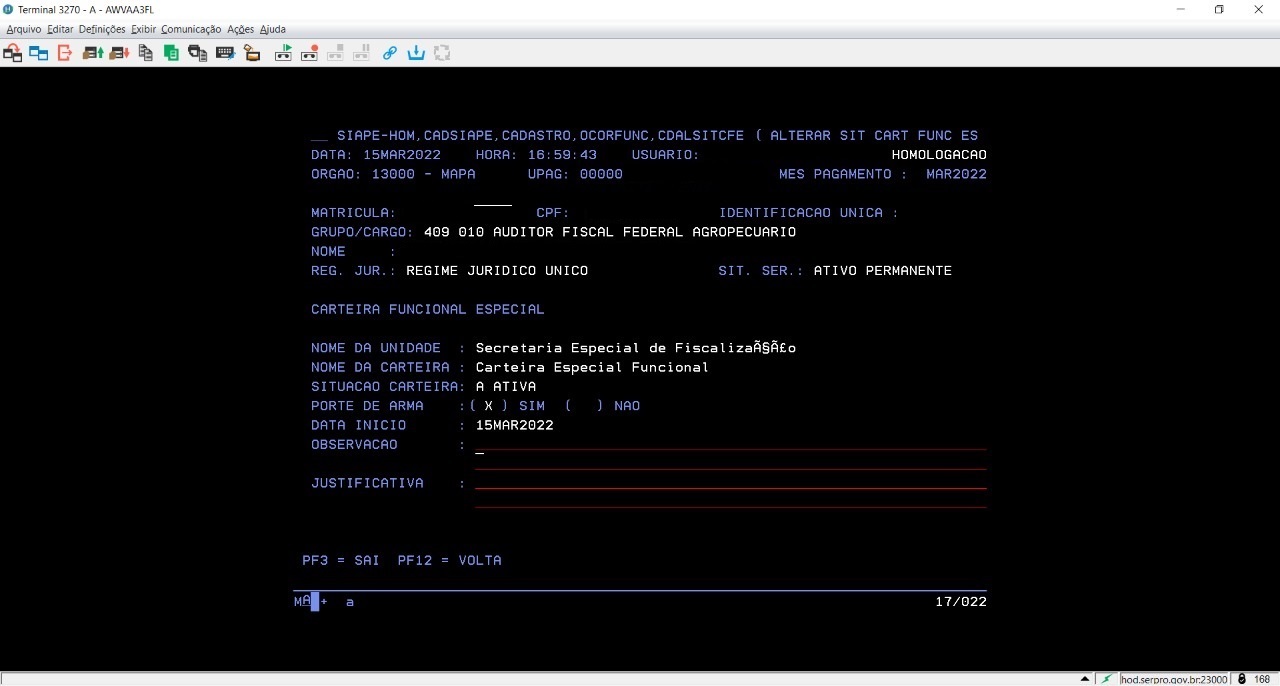
Task: Expand the up arrow in the status bar
Action: 1084,679
